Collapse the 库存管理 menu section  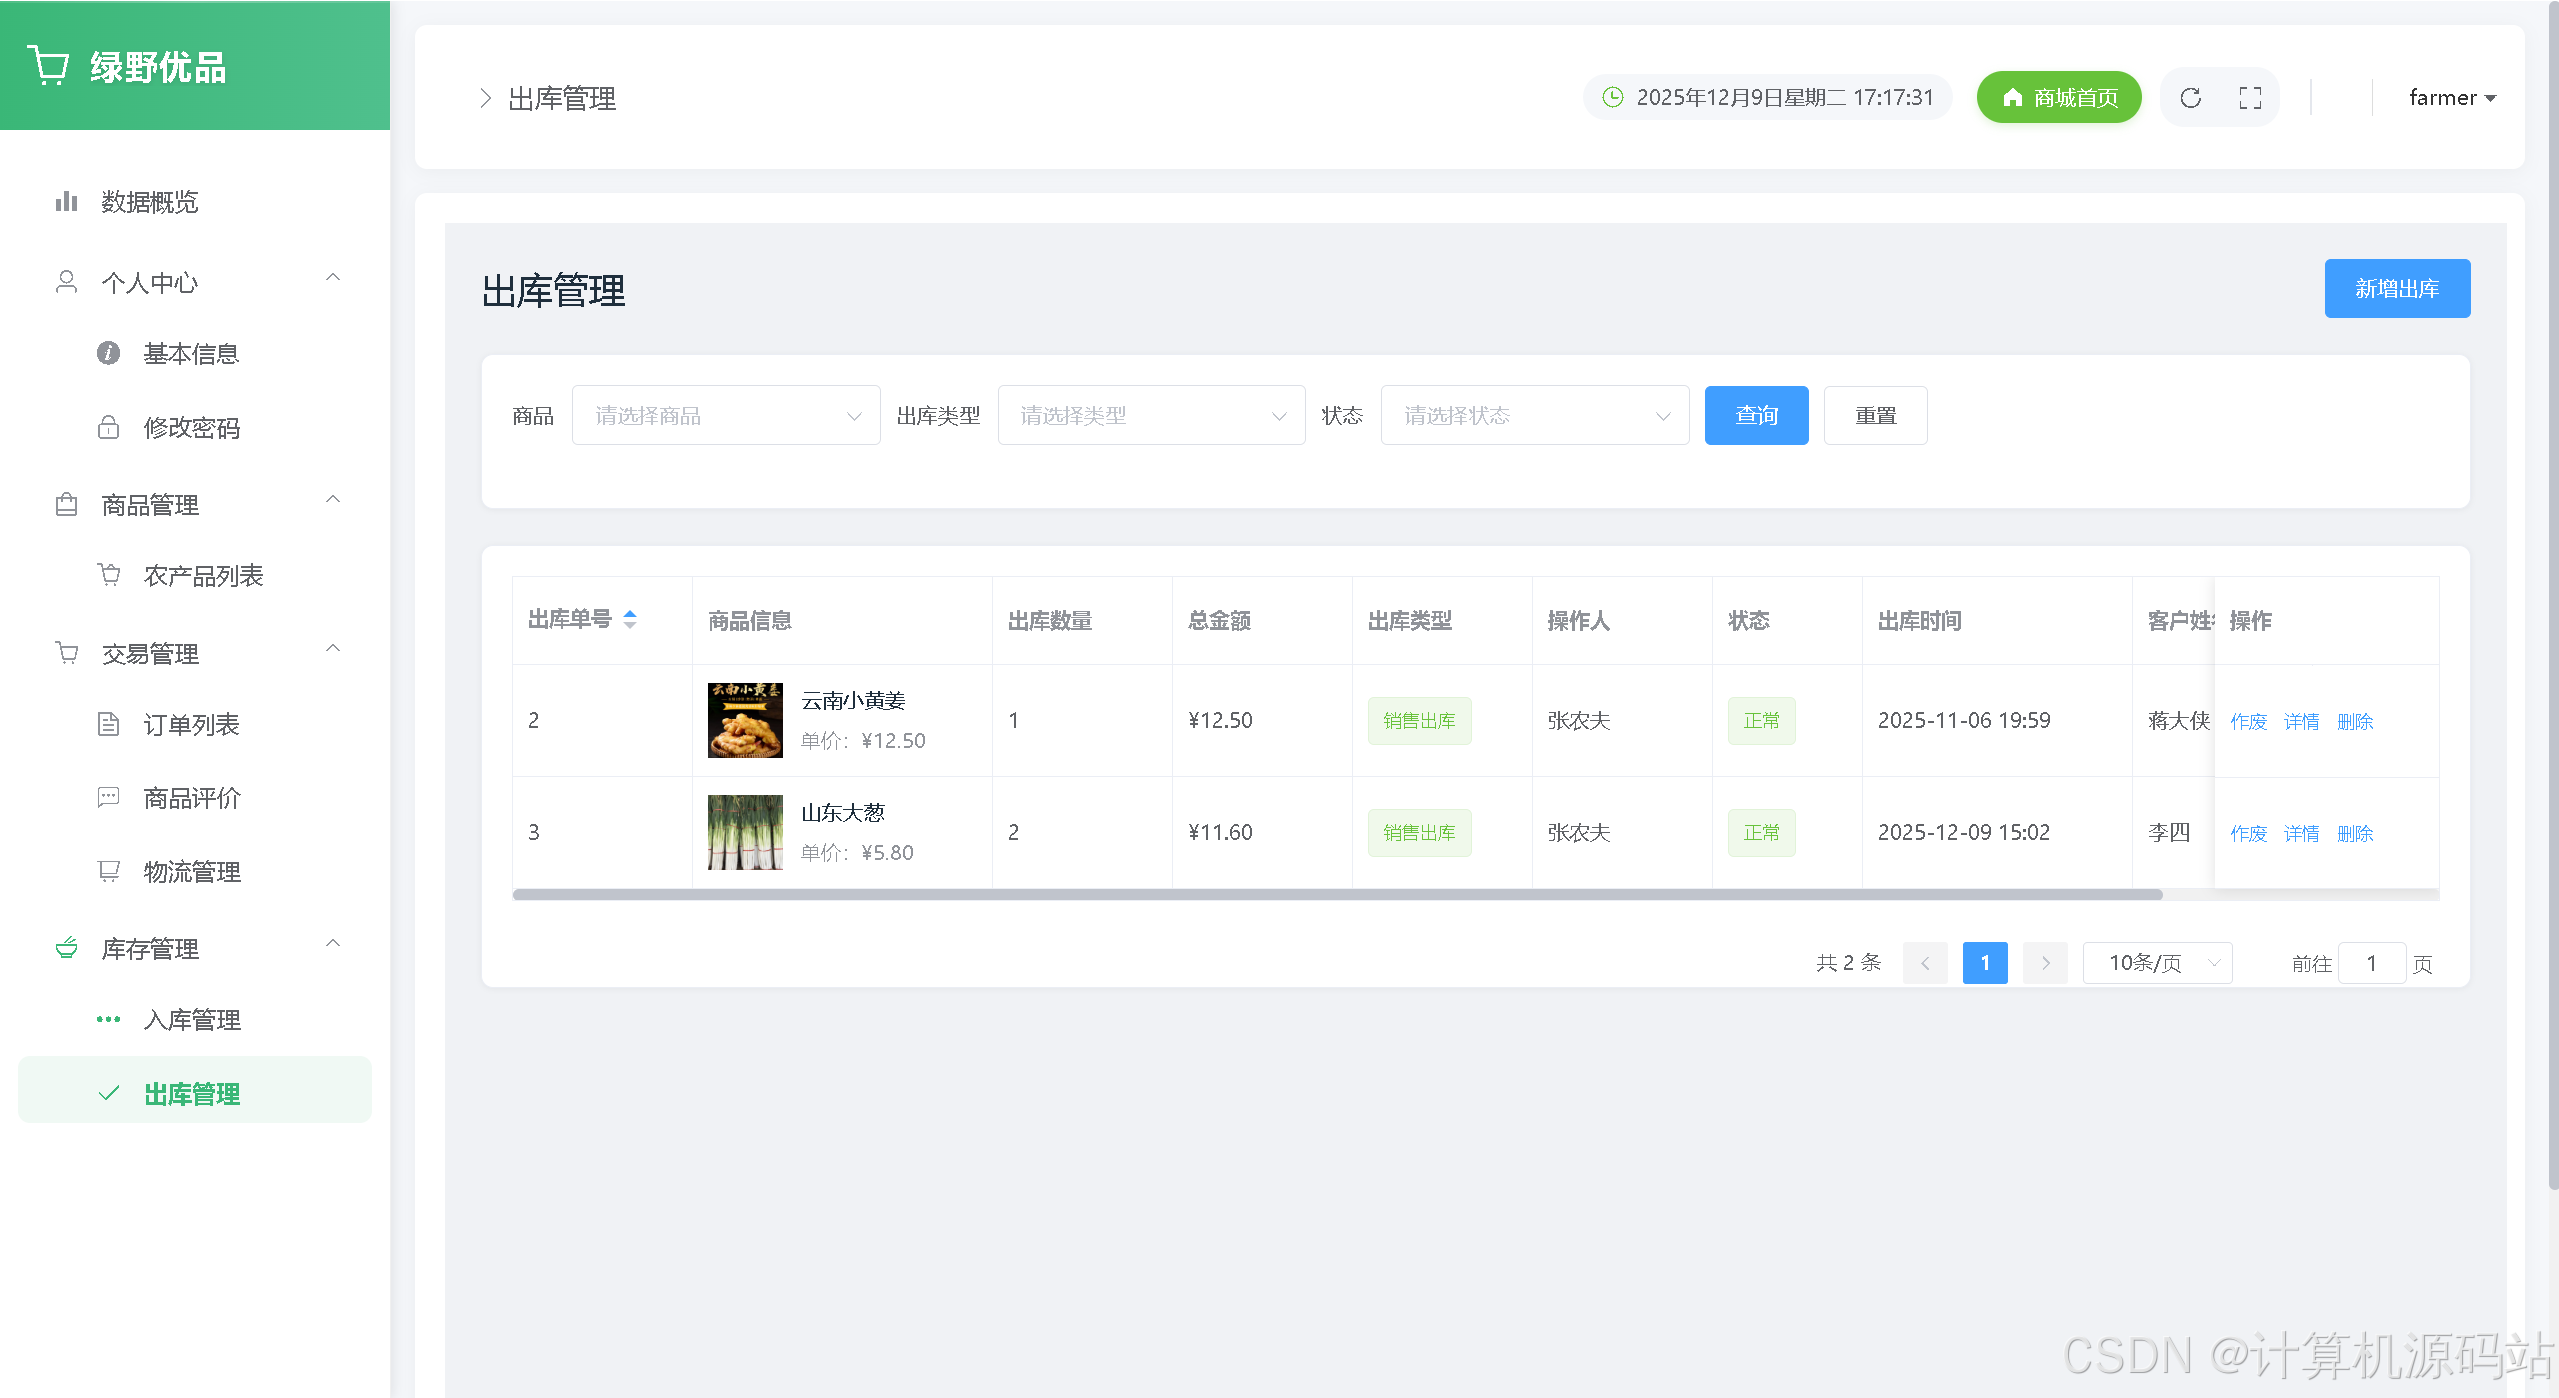click(333, 943)
